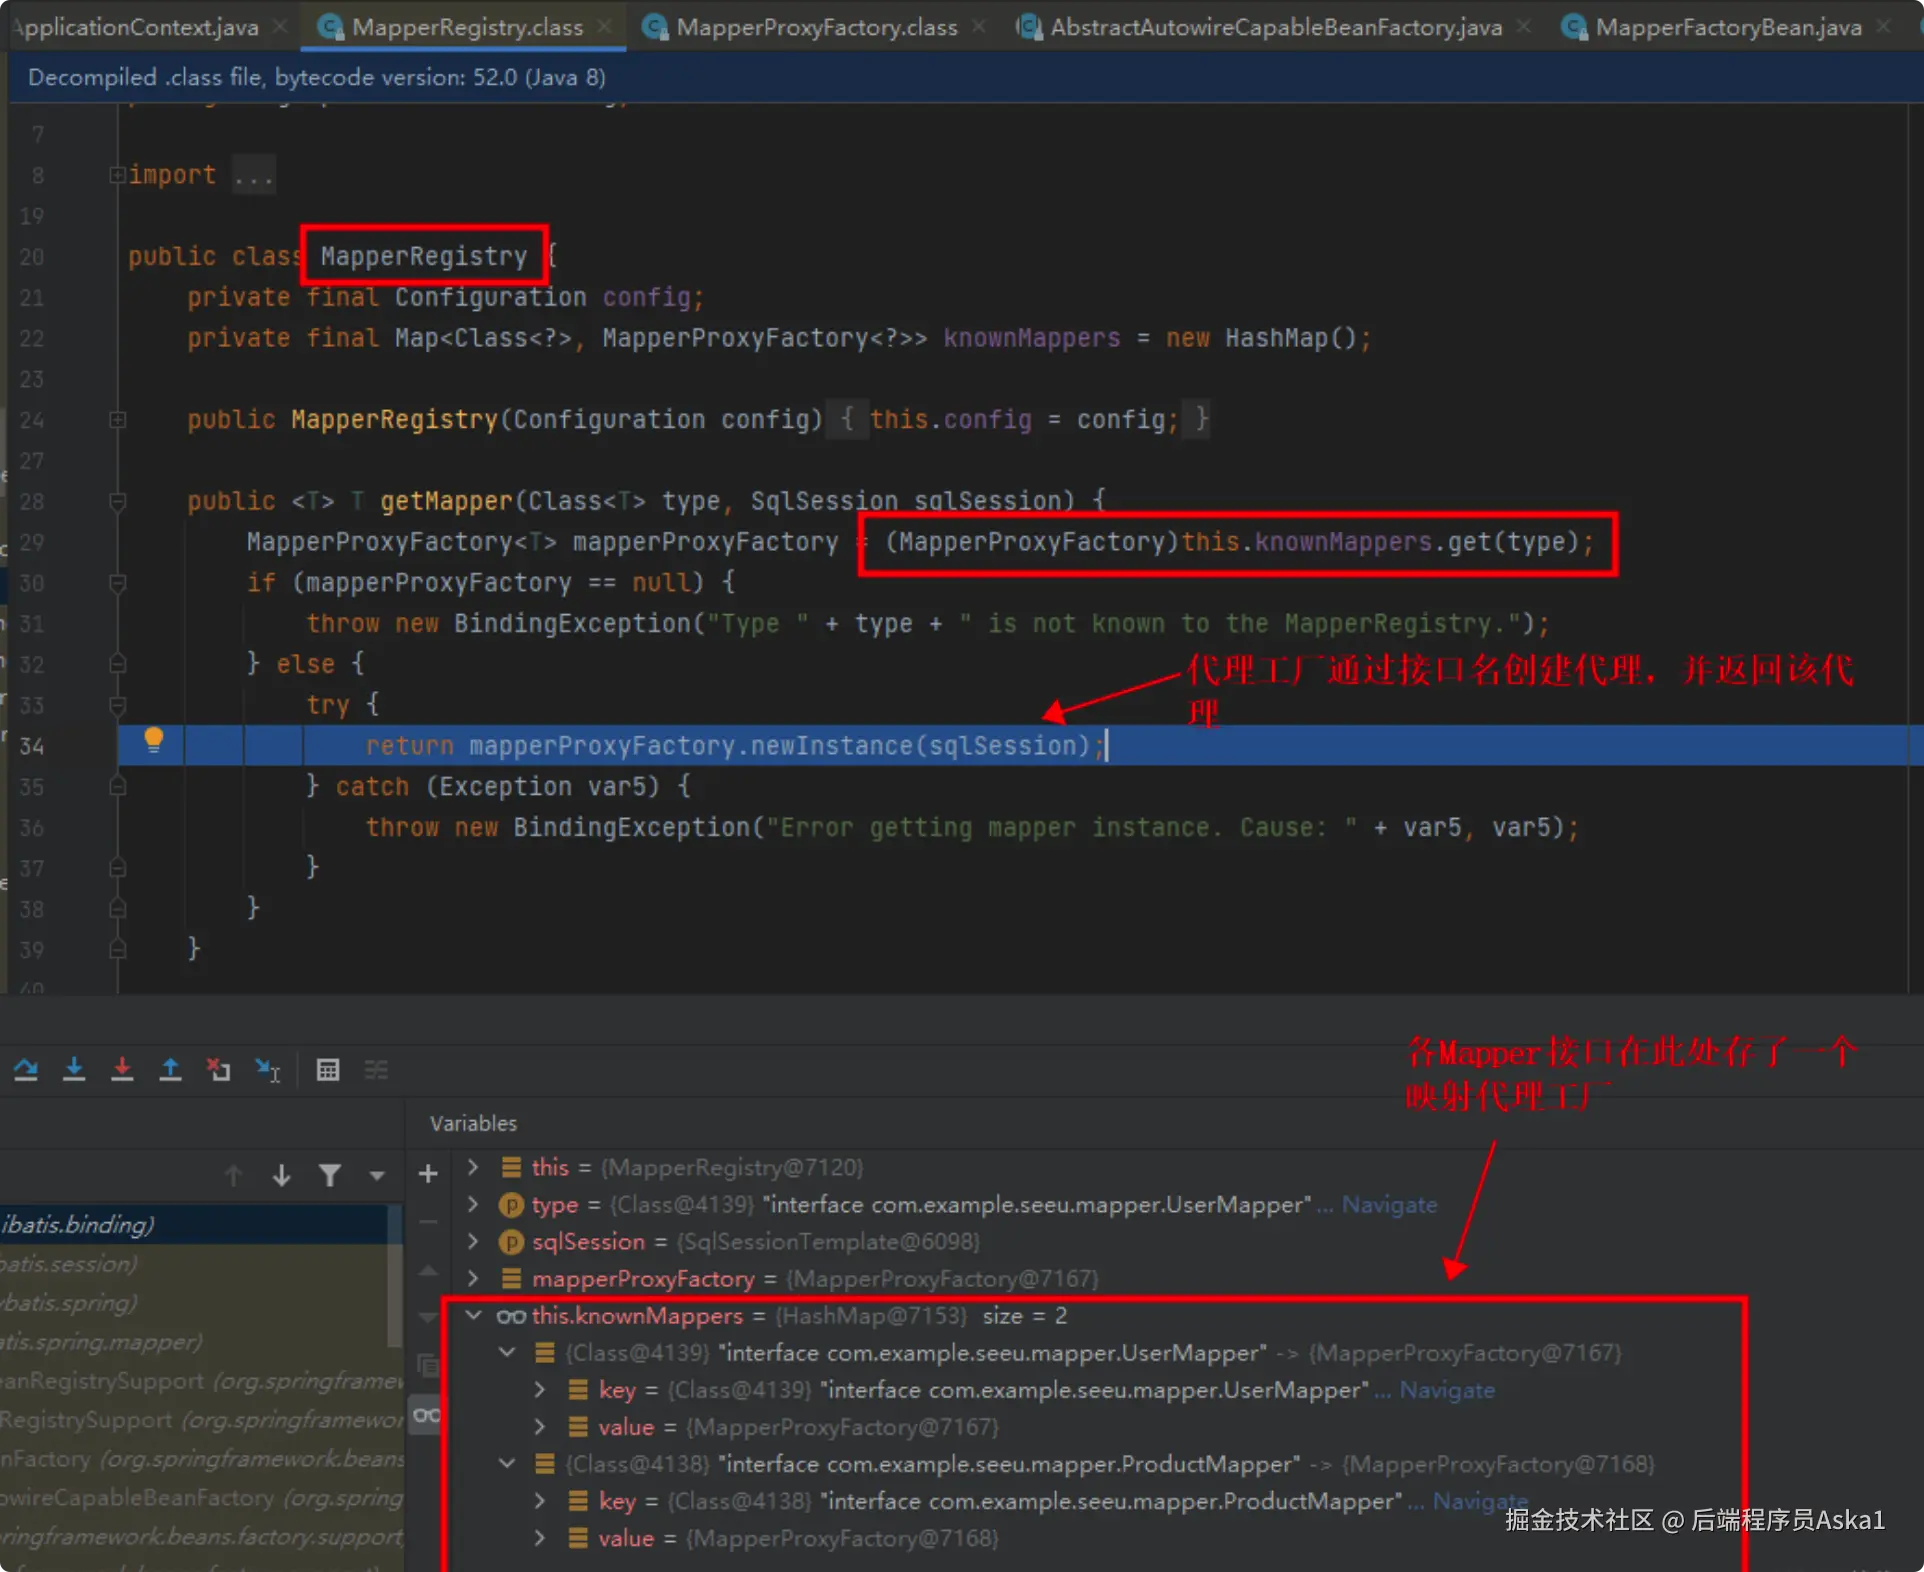Toggle the fold marker on getMapper method line
Image resolution: width=1924 pixels, height=1572 pixels.
(117, 501)
